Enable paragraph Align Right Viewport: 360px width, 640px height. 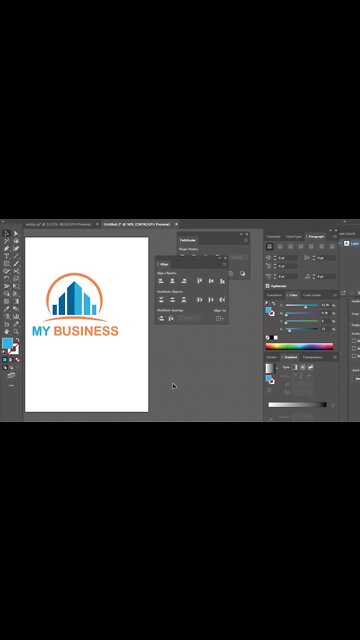(290, 246)
